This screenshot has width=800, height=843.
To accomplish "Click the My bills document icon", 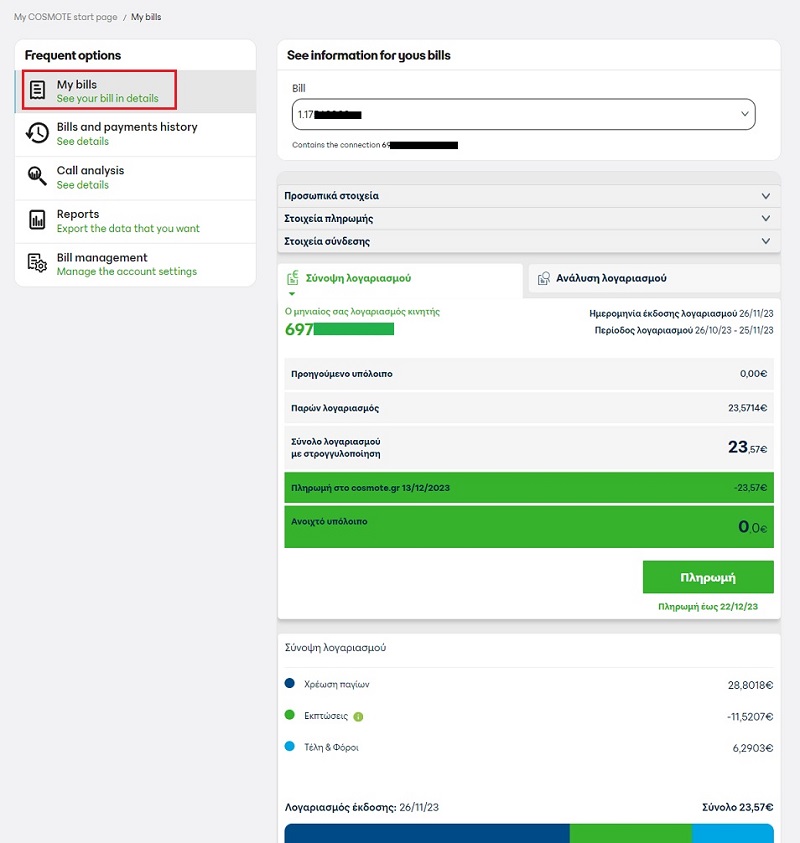I will point(37,90).
